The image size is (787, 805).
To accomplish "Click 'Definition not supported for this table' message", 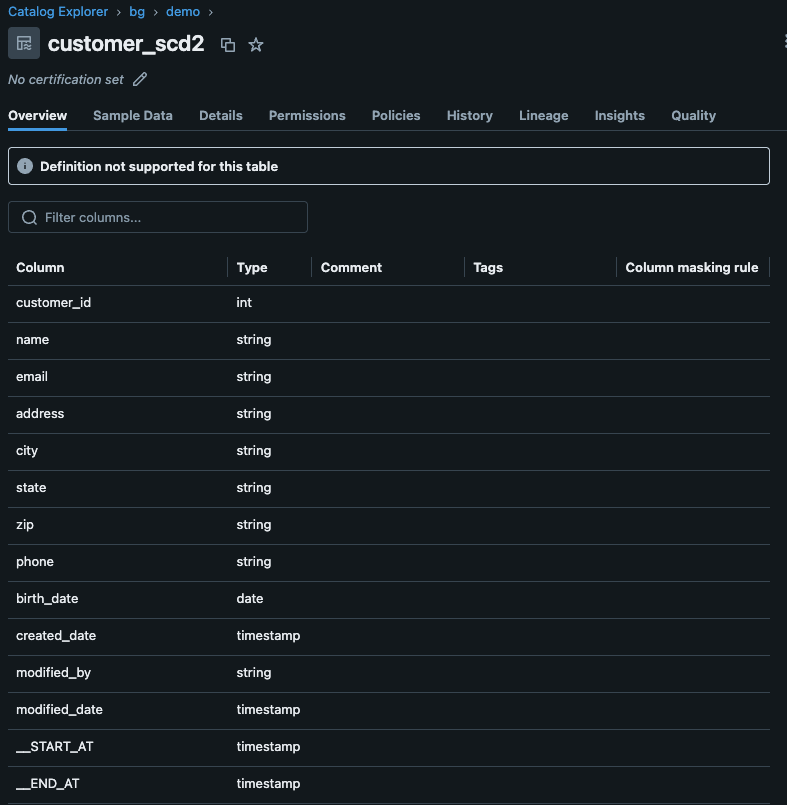I will (159, 166).
